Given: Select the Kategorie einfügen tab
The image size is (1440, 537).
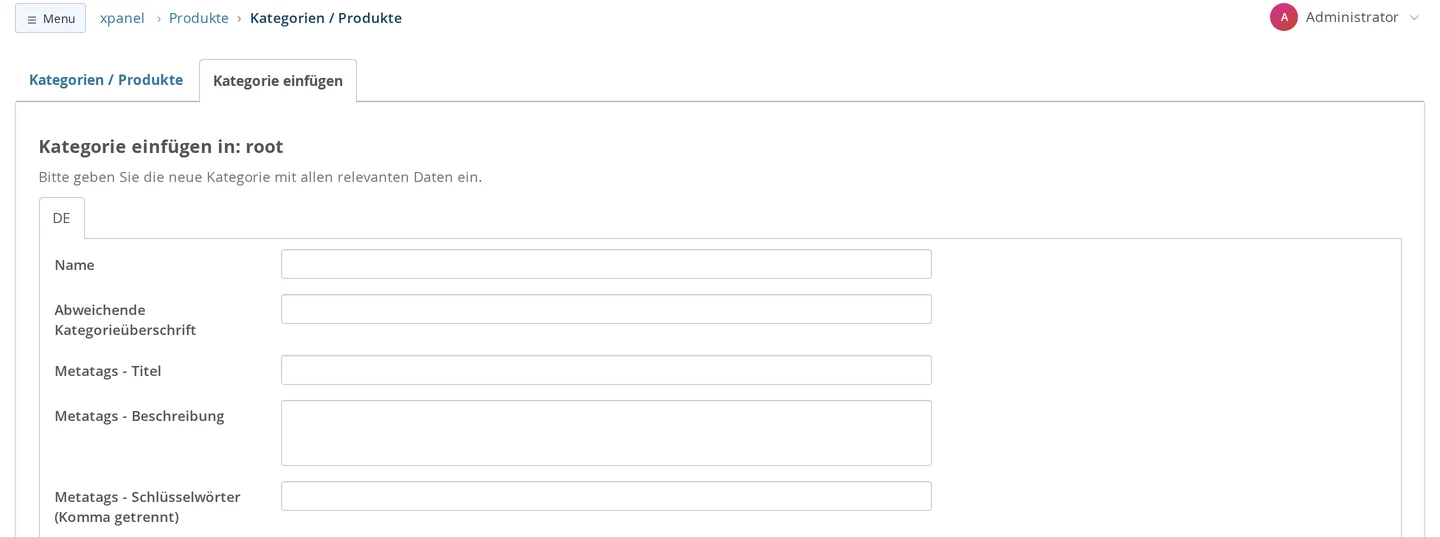Looking at the screenshot, I should tap(278, 81).
